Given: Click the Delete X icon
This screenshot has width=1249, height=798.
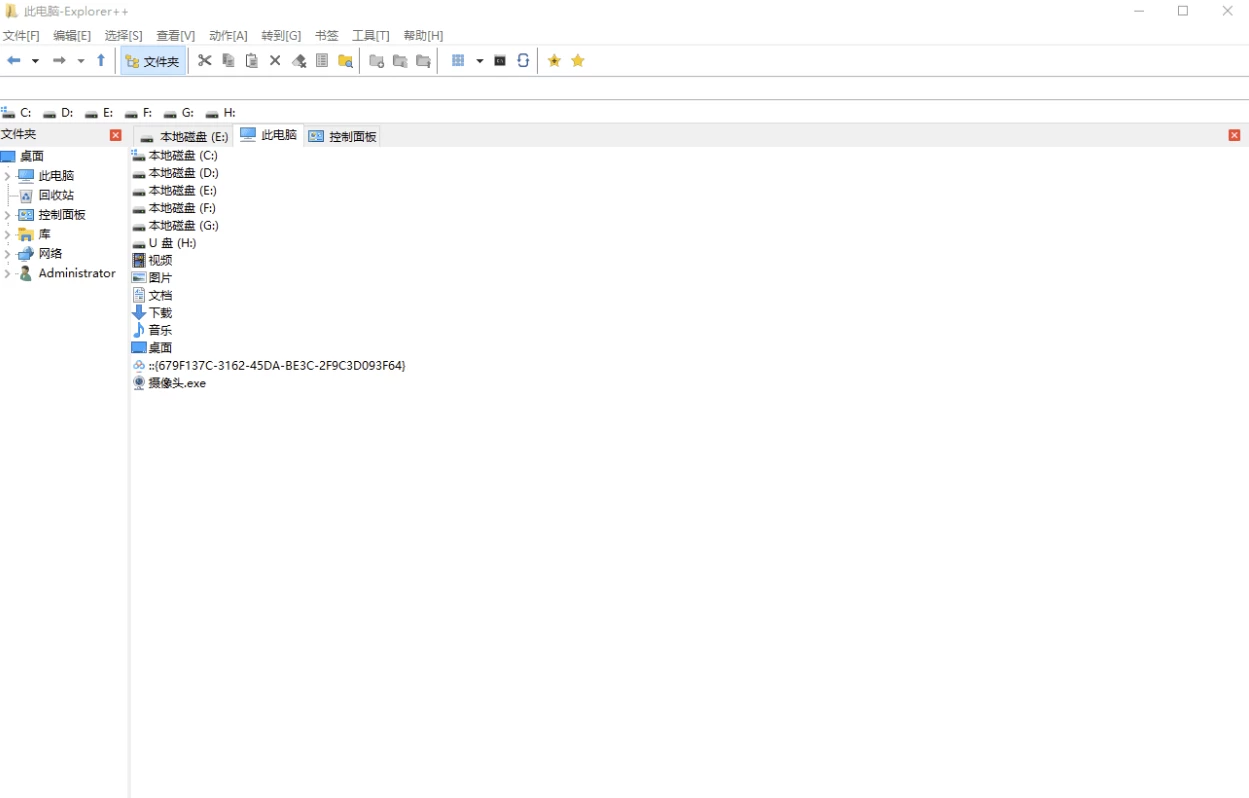Looking at the screenshot, I should point(275,61).
